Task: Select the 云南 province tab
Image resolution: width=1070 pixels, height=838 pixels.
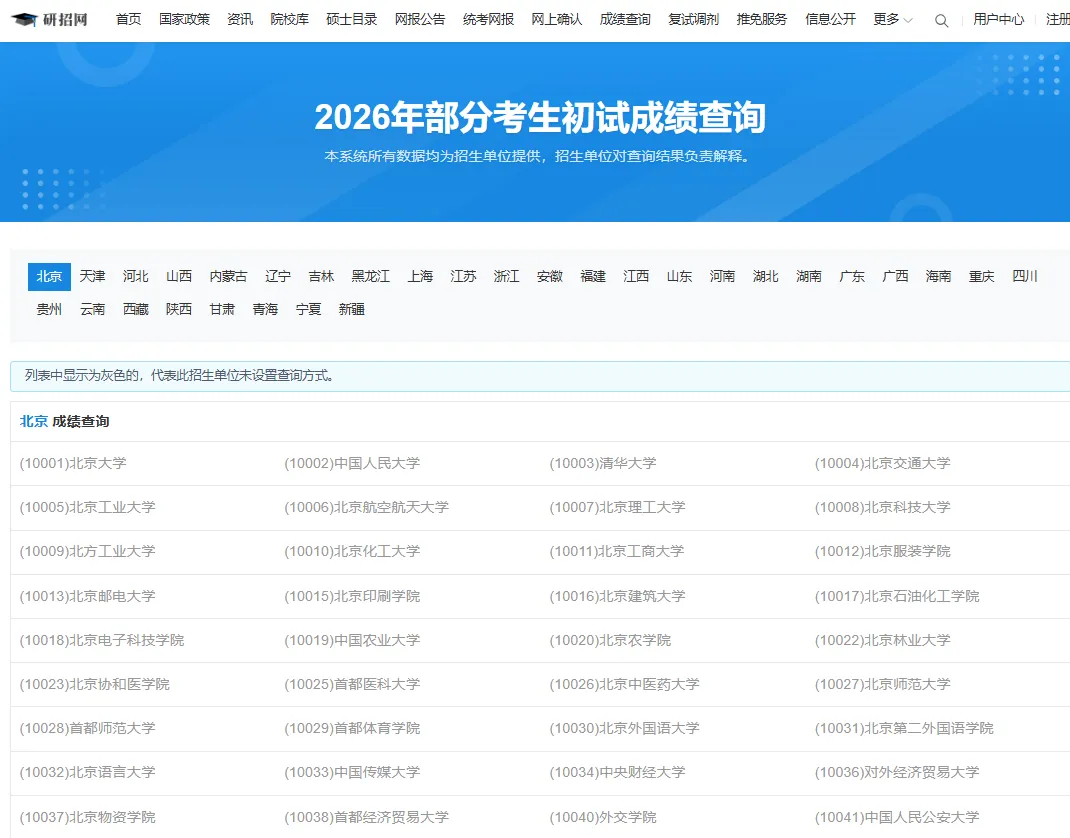Action: (x=92, y=310)
